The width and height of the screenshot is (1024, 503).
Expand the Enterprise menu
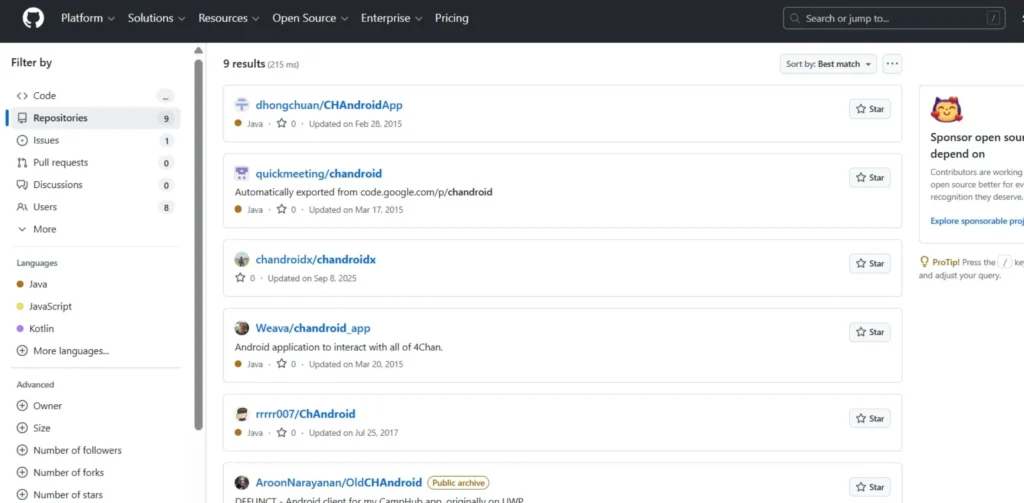coord(392,18)
